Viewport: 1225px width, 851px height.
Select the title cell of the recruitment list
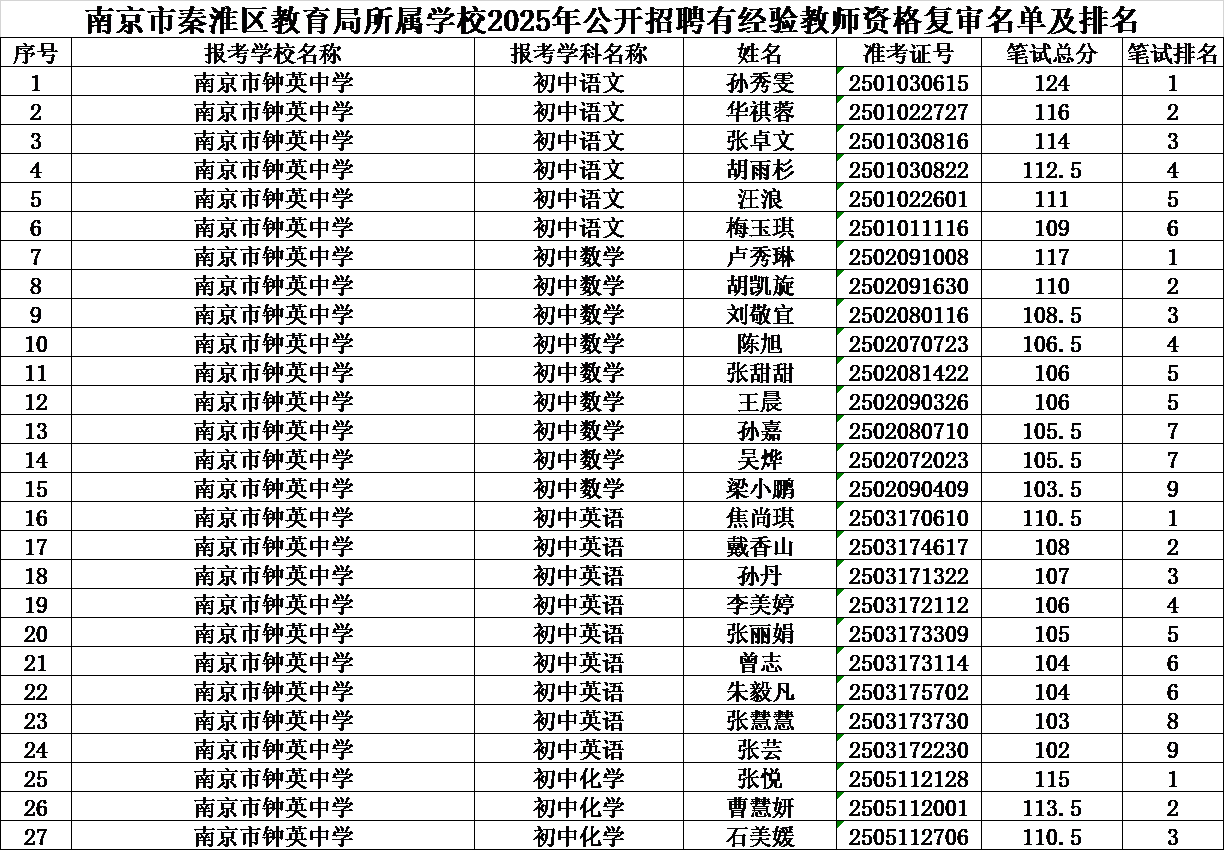point(612,19)
